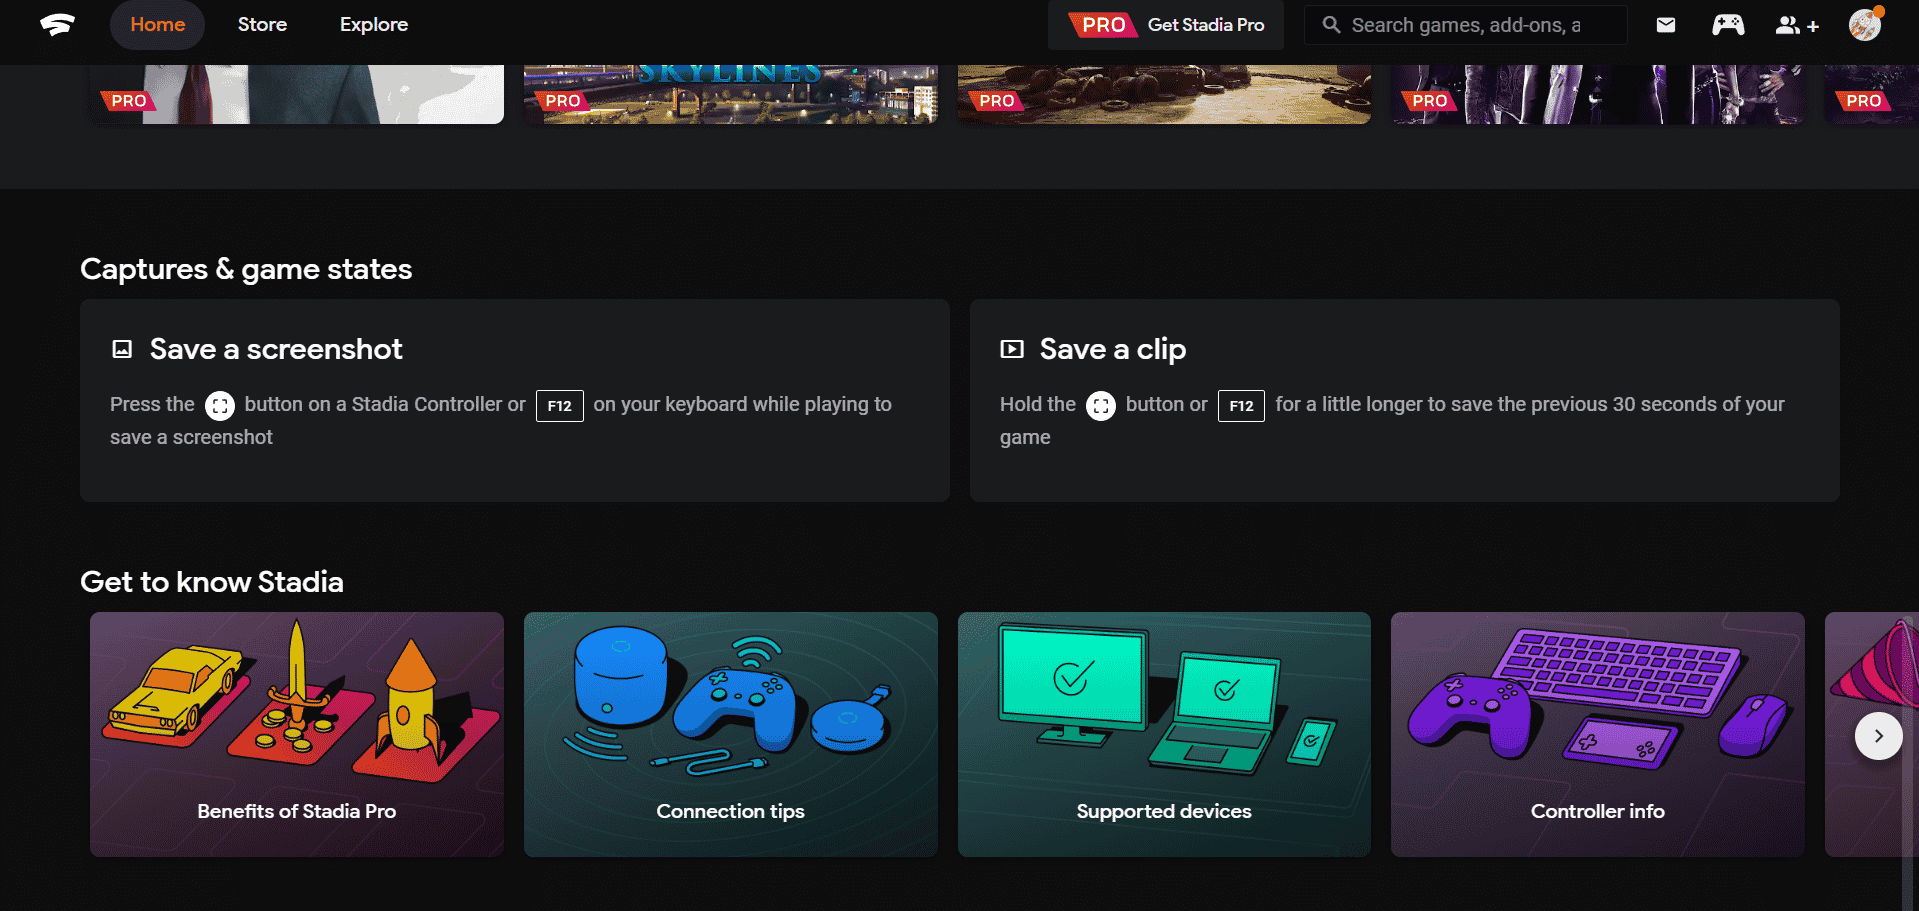This screenshot has height=911, width=1919.
Task: Click inside the search games input field
Action: point(1470,24)
